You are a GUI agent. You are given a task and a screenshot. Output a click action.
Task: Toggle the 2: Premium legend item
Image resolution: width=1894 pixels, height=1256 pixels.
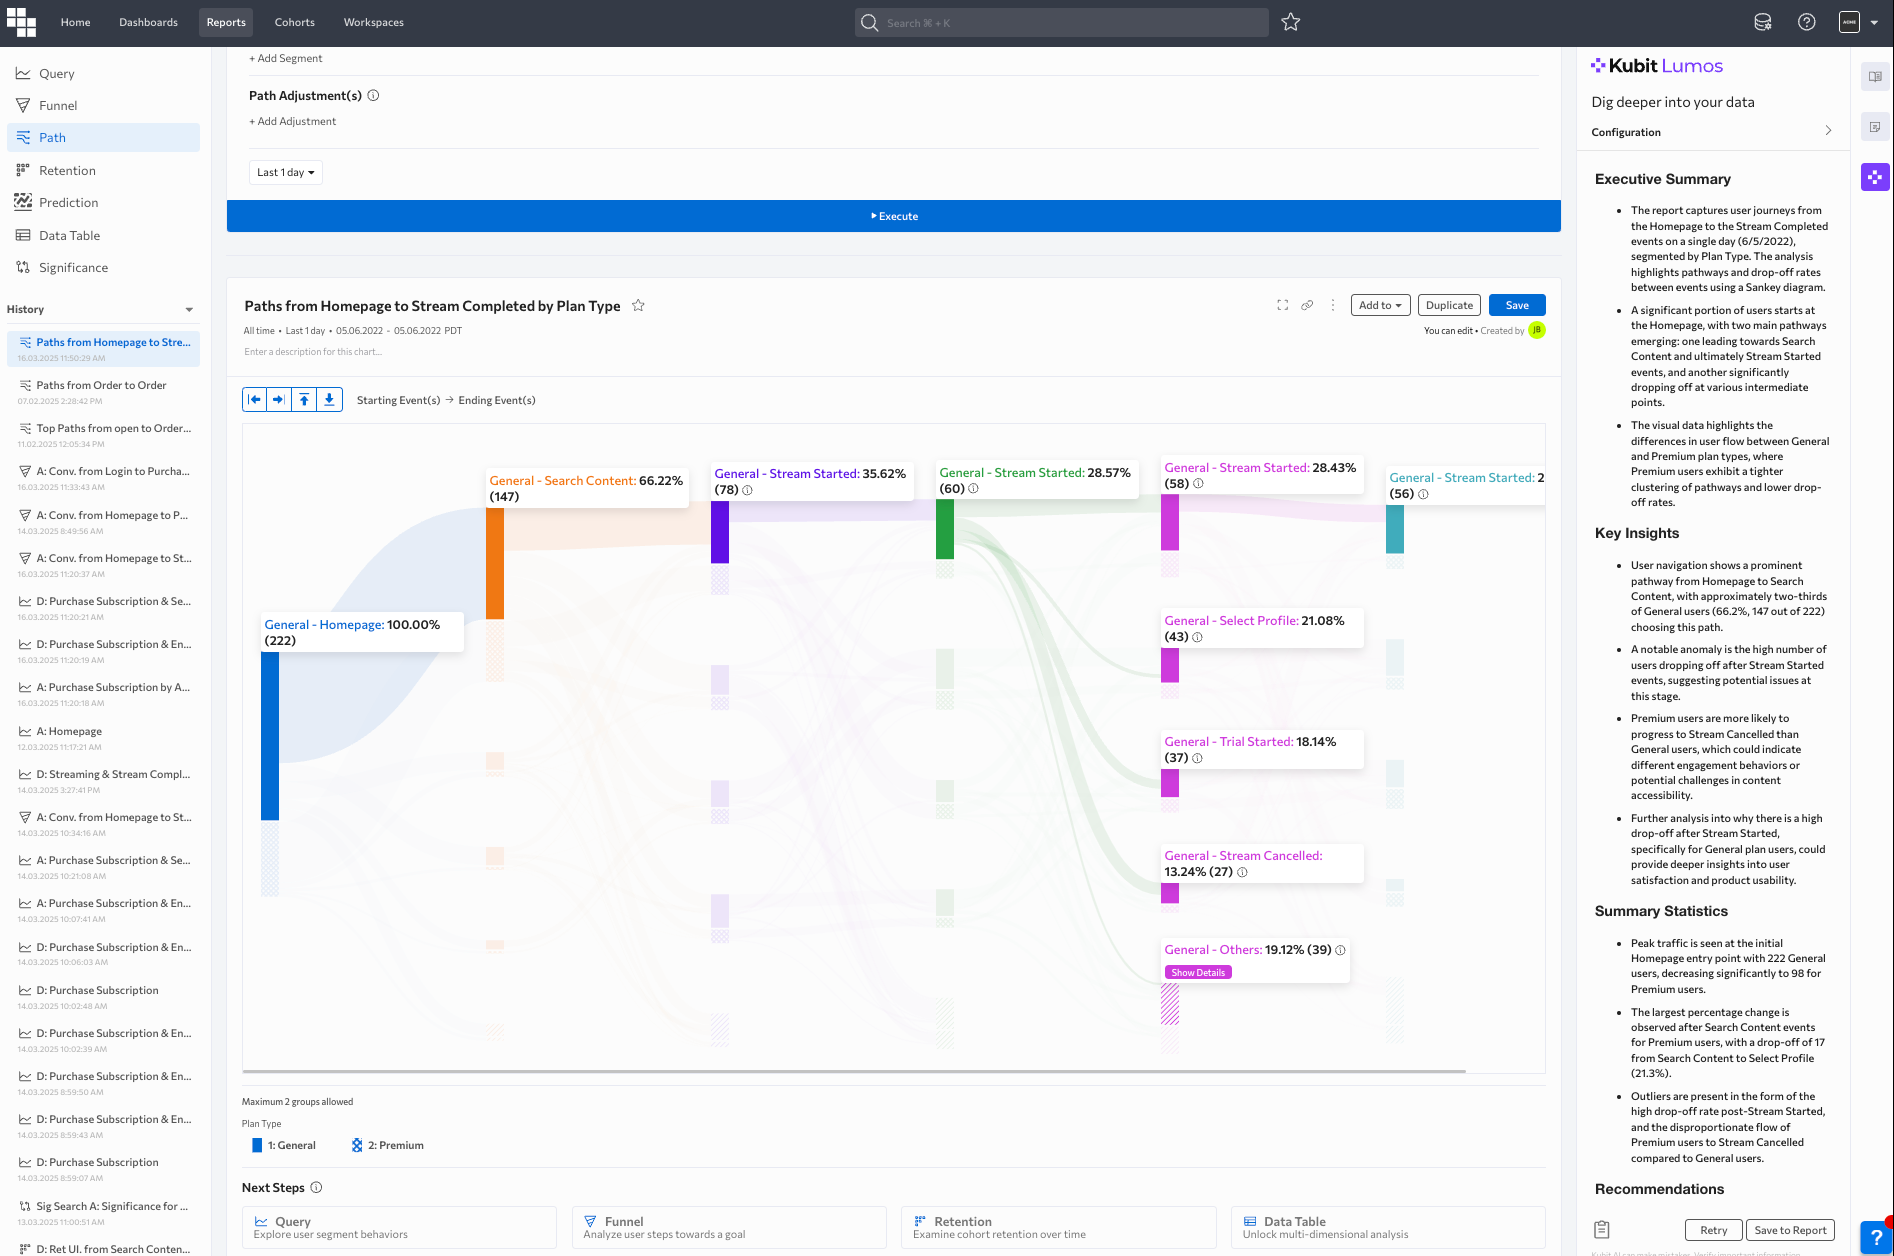pyautogui.click(x=388, y=1146)
